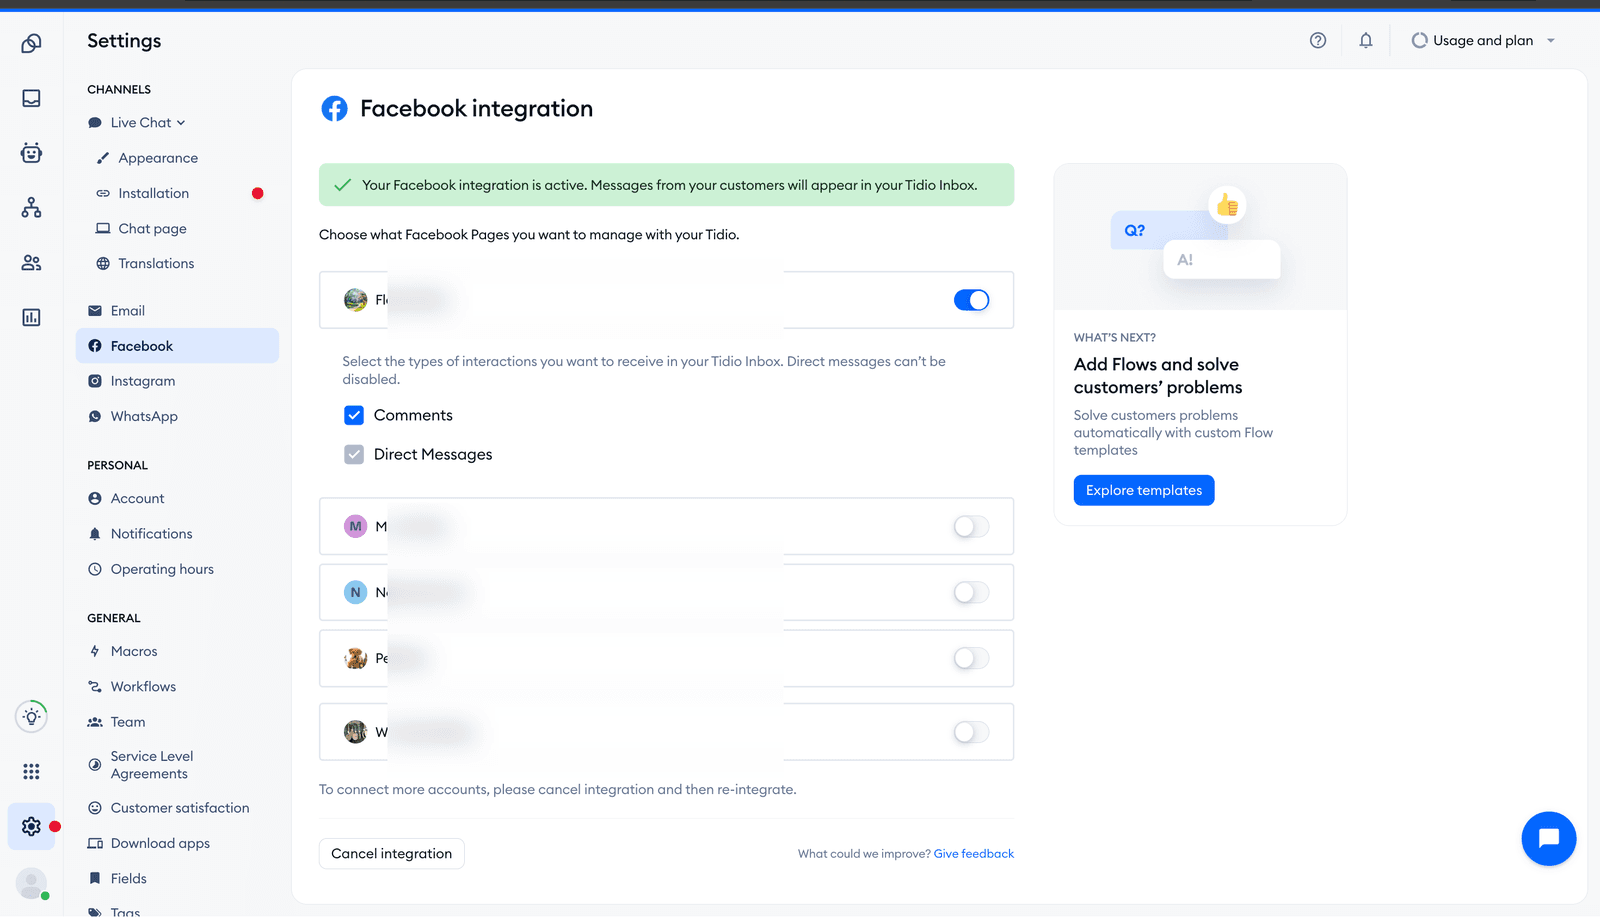Click the Email envelope icon

[95, 311]
